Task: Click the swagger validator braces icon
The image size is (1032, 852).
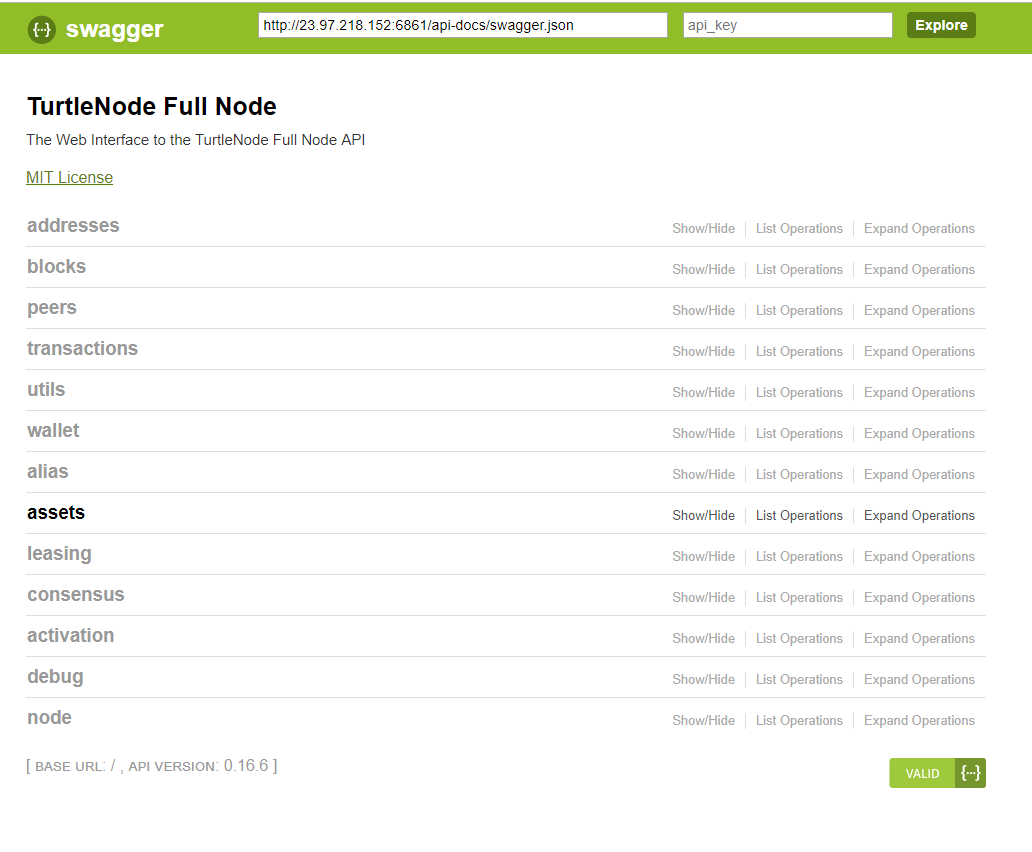Action: point(970,772)
